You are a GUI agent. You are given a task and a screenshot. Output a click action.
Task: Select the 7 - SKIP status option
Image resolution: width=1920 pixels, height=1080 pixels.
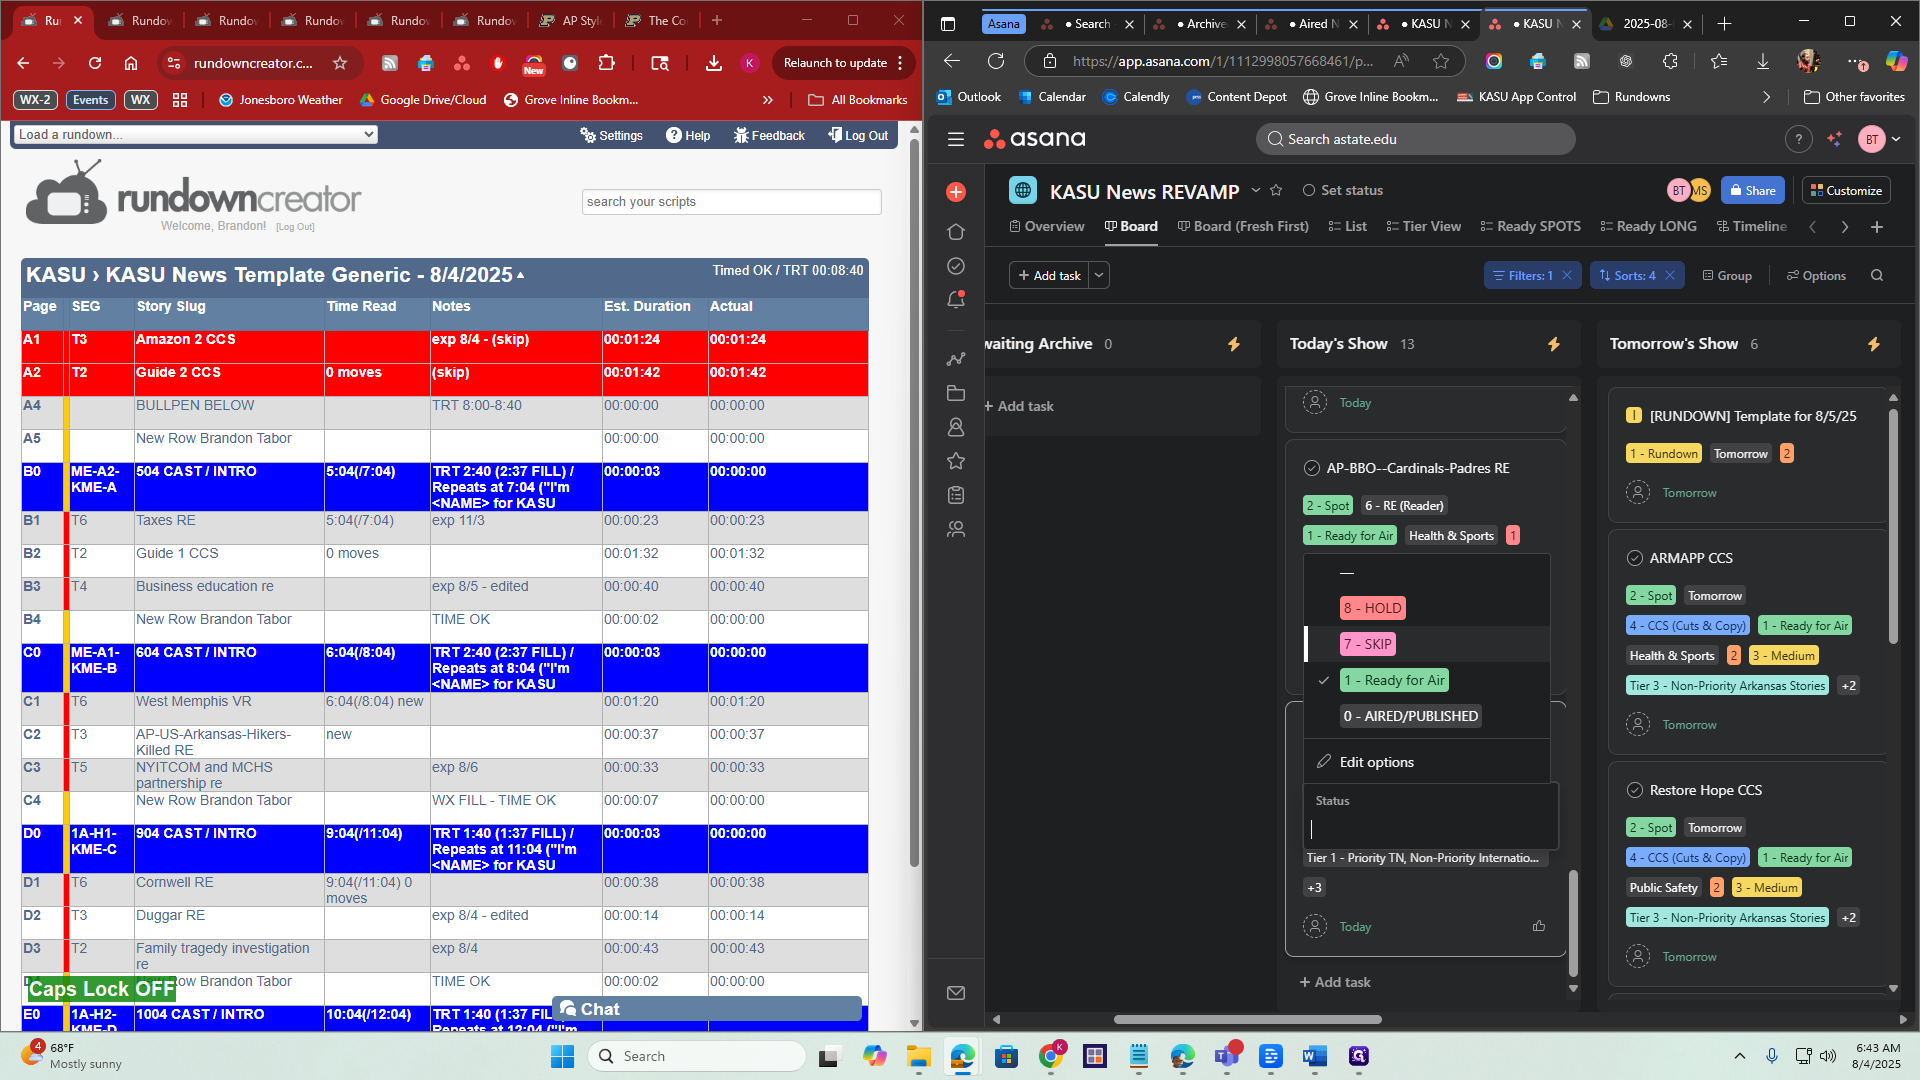pyautogui.click(x=1368, y=644)
